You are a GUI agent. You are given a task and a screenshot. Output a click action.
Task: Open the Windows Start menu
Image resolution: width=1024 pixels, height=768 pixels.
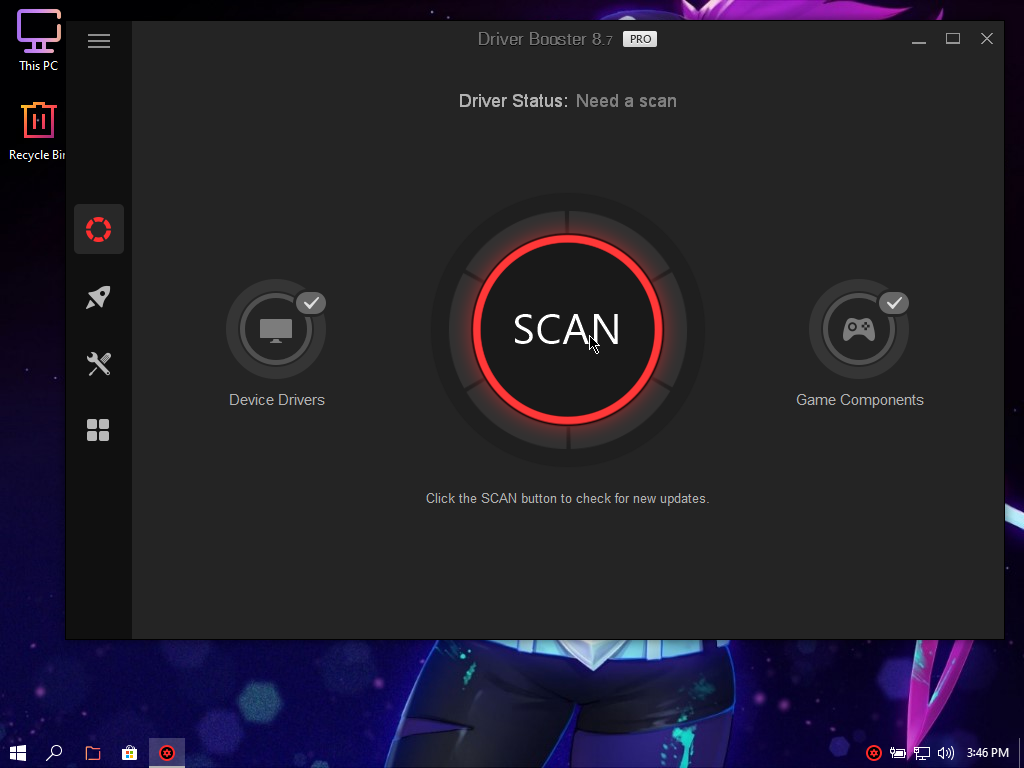[x=18, y=753]
